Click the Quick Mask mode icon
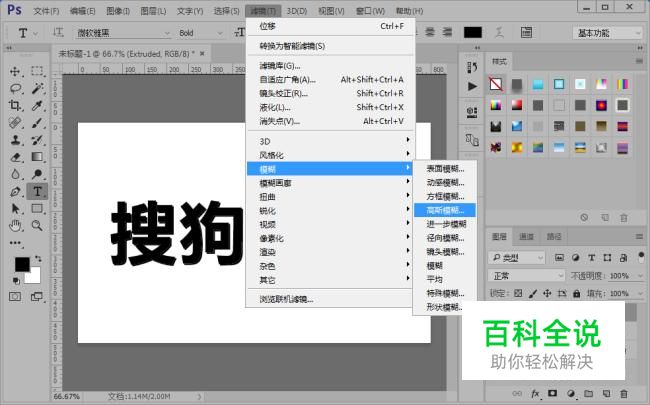650x405 pixels. click(15, 297)
